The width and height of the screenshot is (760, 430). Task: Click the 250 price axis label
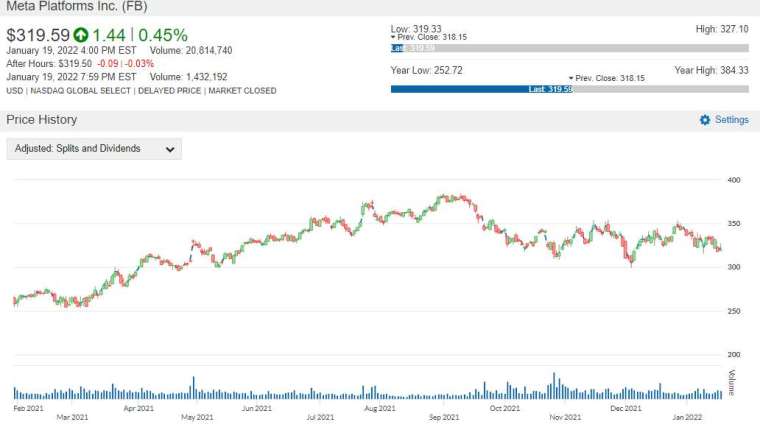point(734,311)
